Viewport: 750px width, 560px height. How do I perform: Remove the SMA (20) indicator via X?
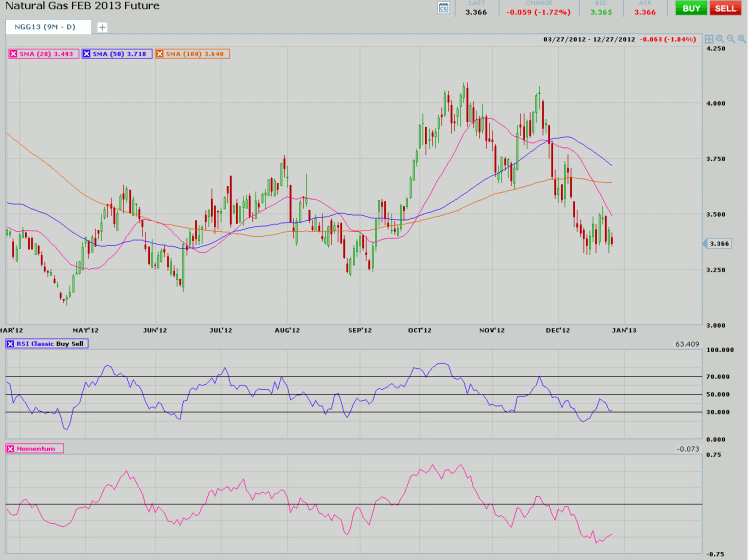tap(12, 52)
